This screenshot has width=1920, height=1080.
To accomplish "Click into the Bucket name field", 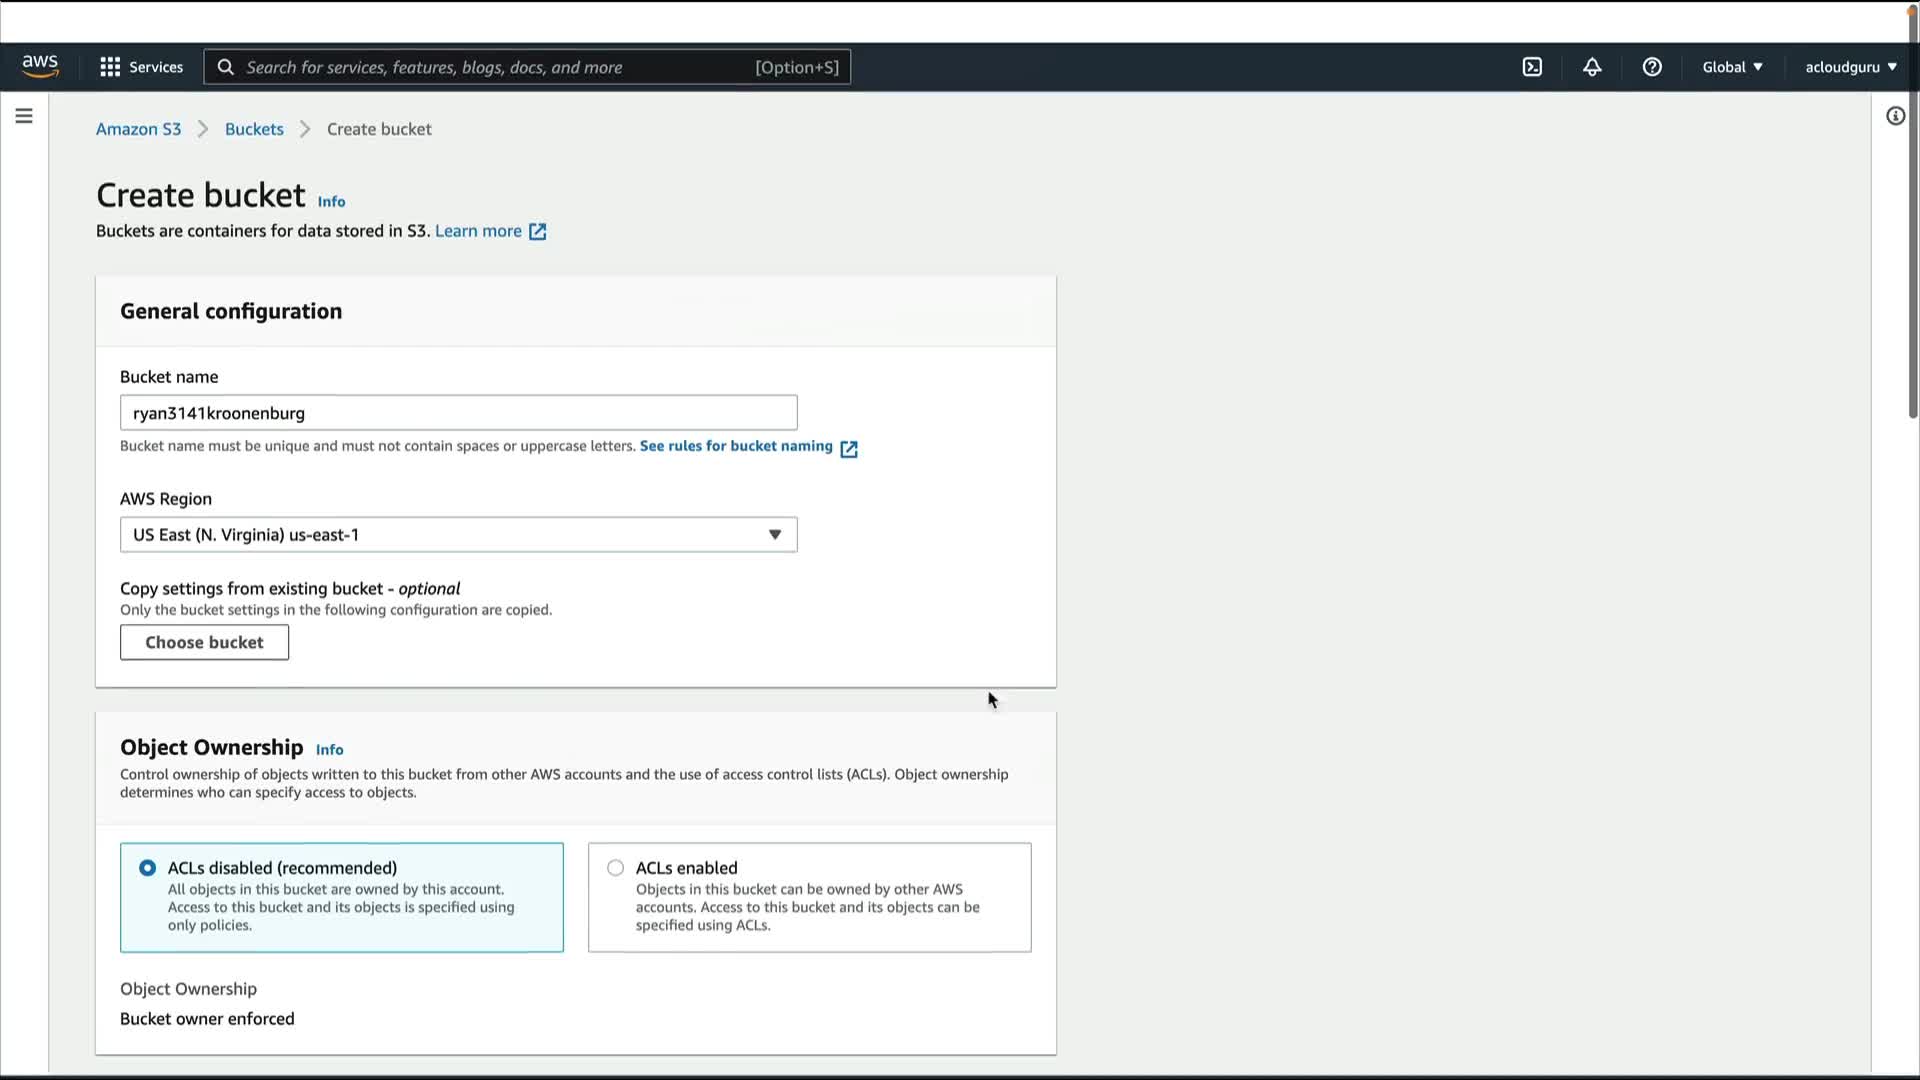I will [x=458, y=413].
